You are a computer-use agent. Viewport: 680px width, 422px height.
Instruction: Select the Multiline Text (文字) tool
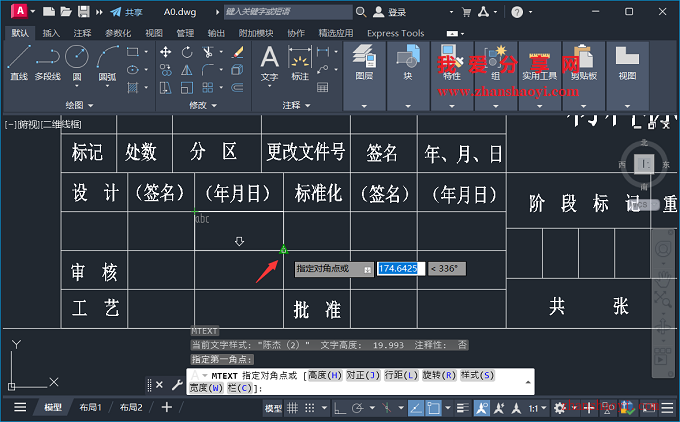[x=269, y=63]
